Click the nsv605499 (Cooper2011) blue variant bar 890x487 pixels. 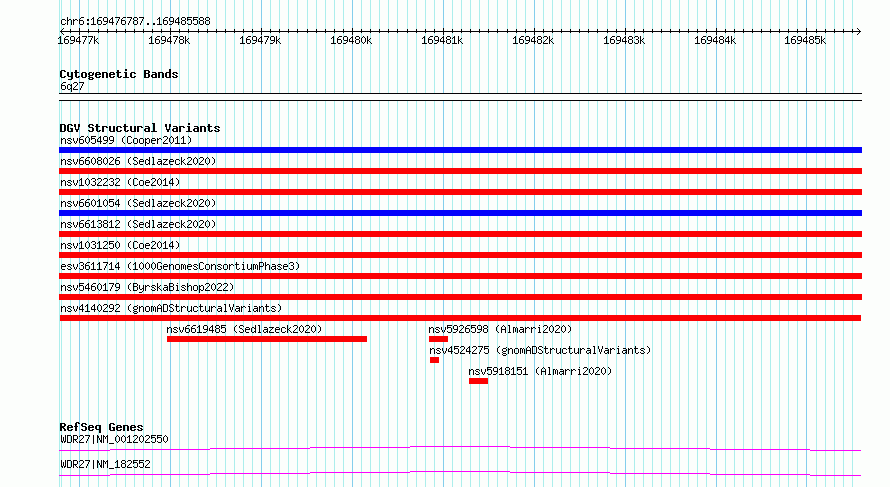click(460, 150)
